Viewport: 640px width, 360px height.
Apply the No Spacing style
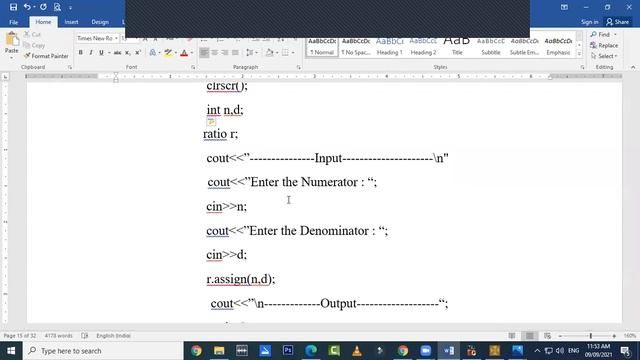pos(356,46)
